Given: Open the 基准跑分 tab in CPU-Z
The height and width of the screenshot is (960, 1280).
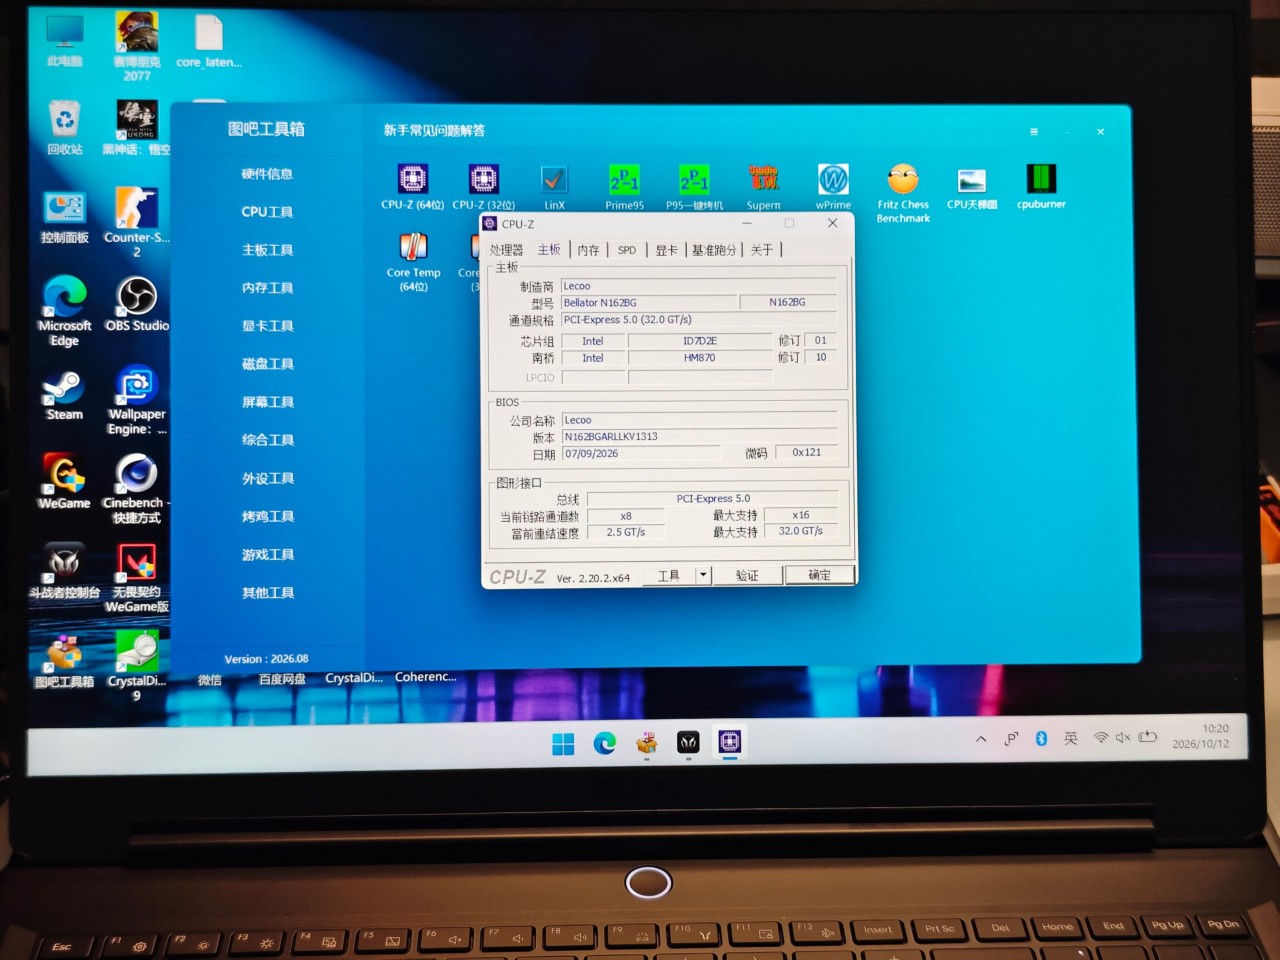Looking at the screenshot, I should (713, 250).
